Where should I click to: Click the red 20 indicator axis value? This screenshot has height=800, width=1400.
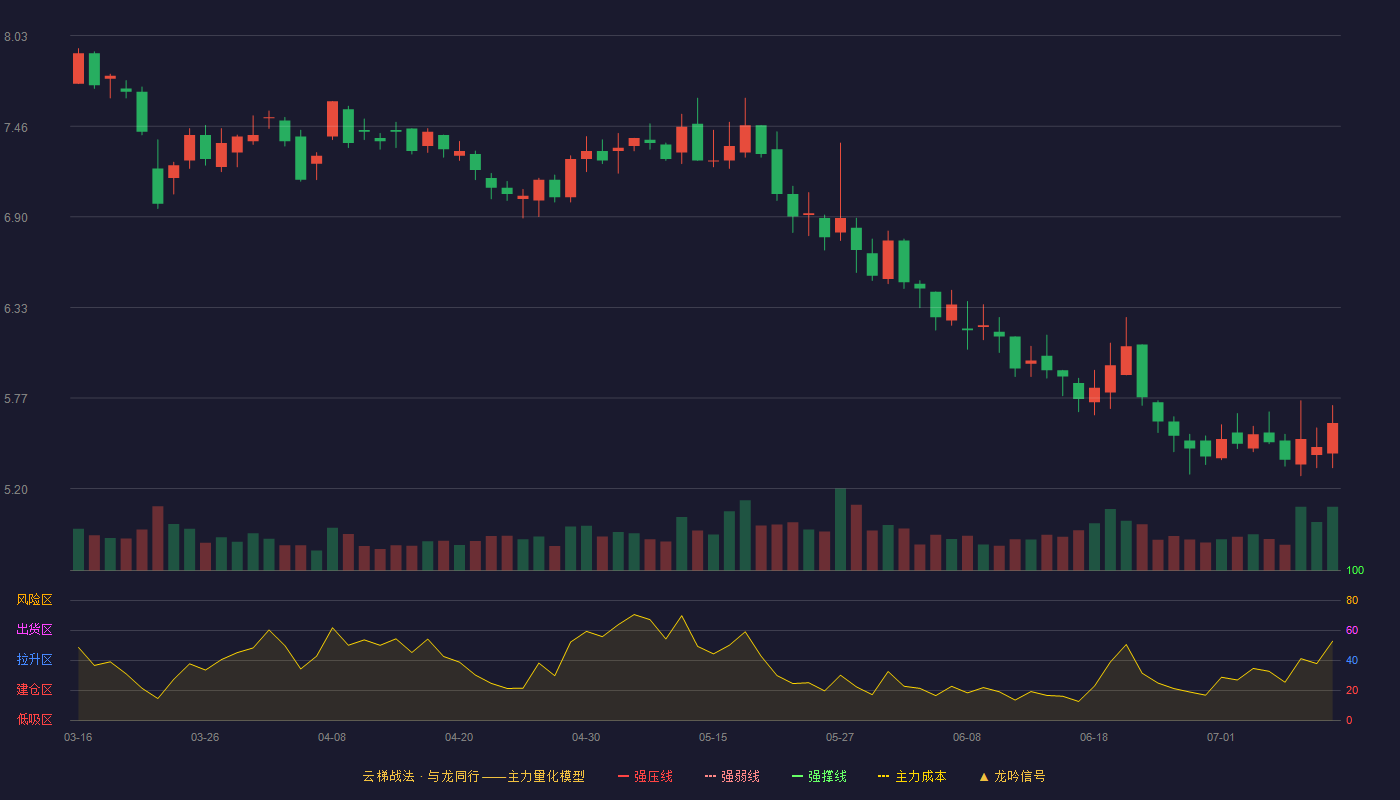click(1352, 691)
